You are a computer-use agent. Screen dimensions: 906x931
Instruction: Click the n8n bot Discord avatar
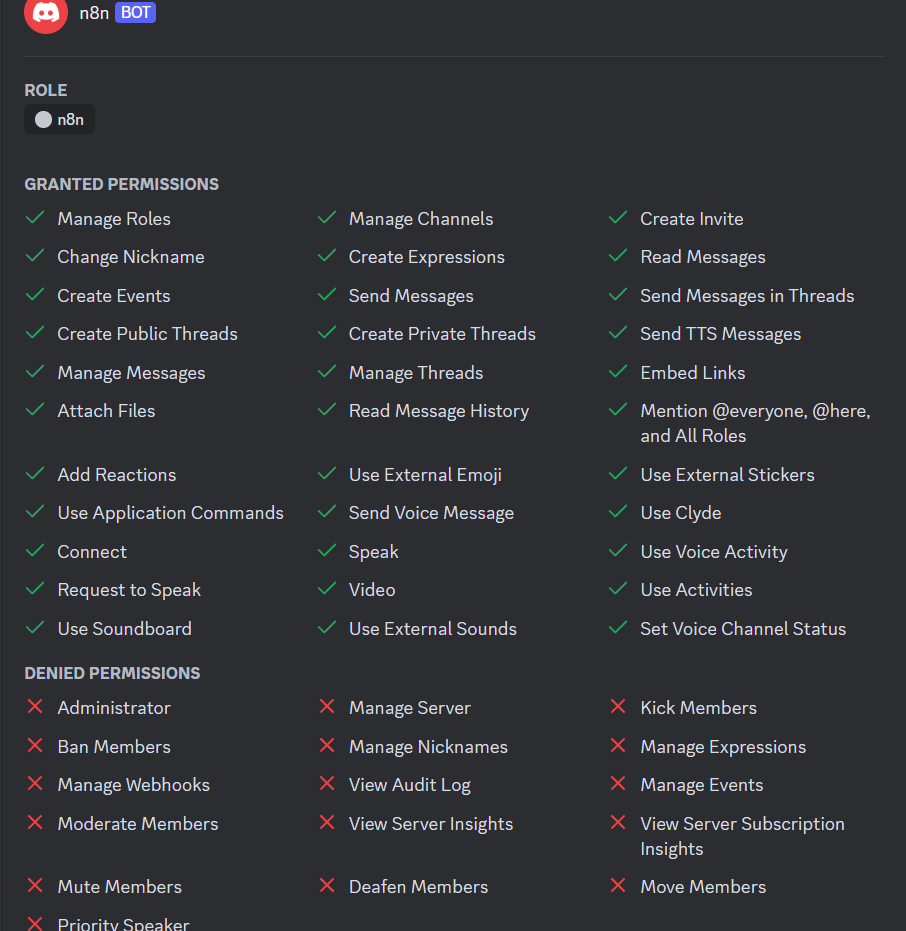pos(46,13)
